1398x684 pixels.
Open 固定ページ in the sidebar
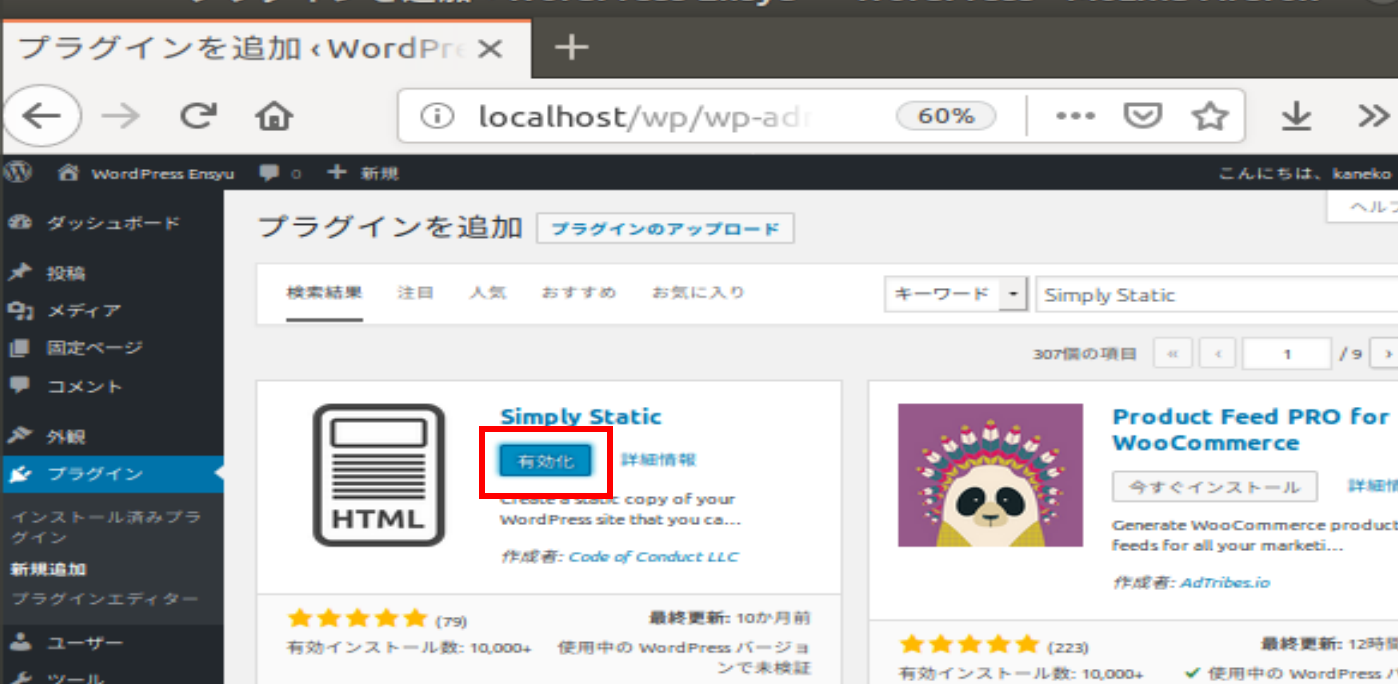click(x=112, y=348)
